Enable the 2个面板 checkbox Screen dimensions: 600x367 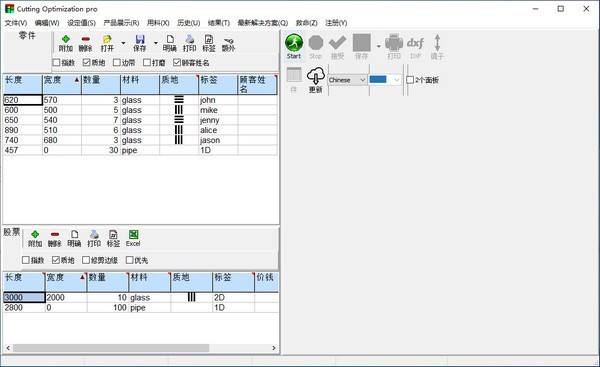coord(410,80)
